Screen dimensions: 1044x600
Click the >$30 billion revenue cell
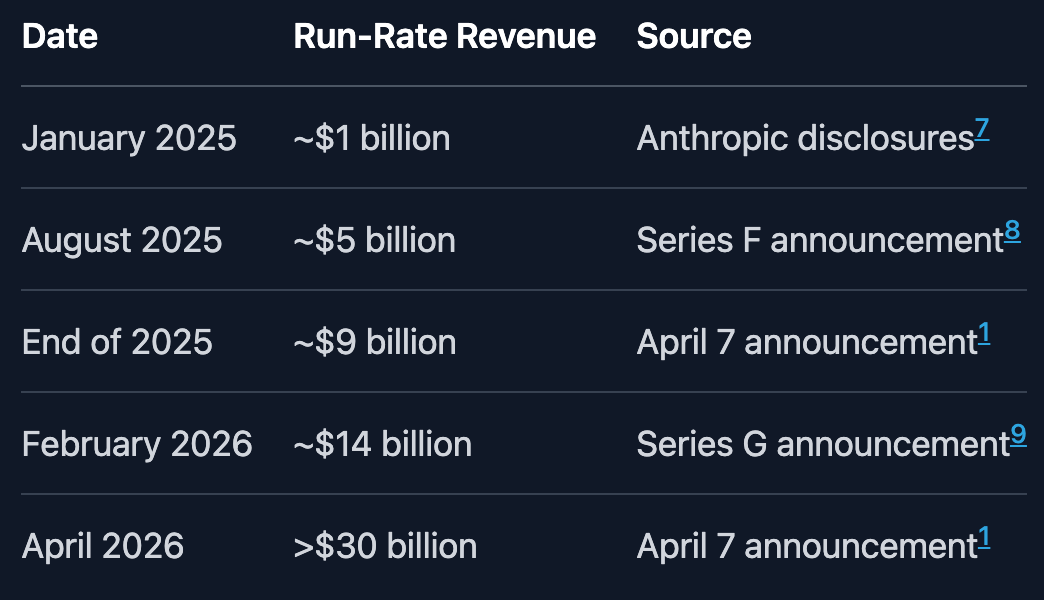(385, 546)
